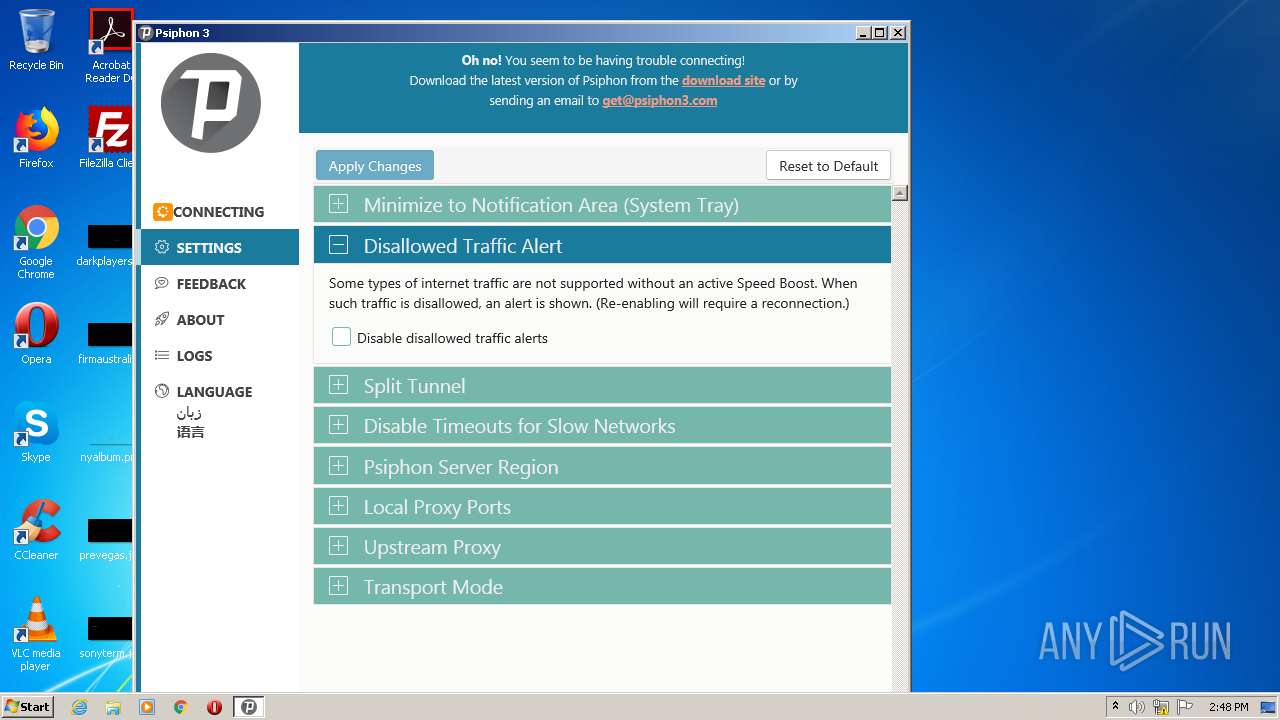Open Windows Start menu
This screenshot has width=1280, height=720.
[x=28, y=707]
